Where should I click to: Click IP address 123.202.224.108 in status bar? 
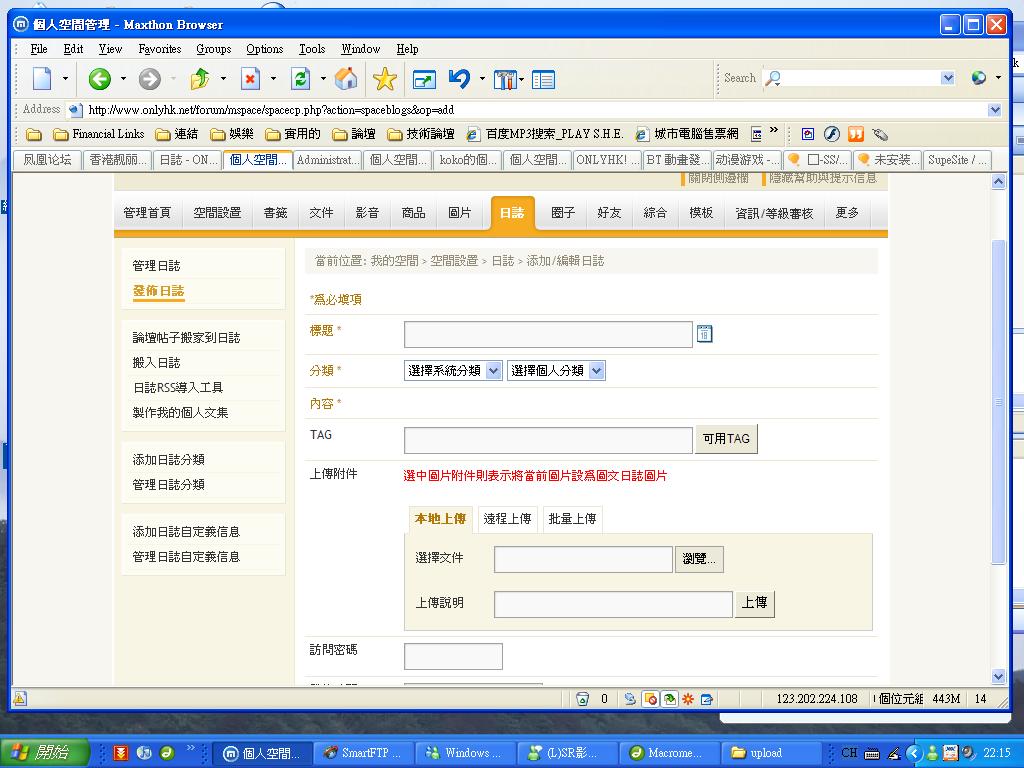coord(817,699)
